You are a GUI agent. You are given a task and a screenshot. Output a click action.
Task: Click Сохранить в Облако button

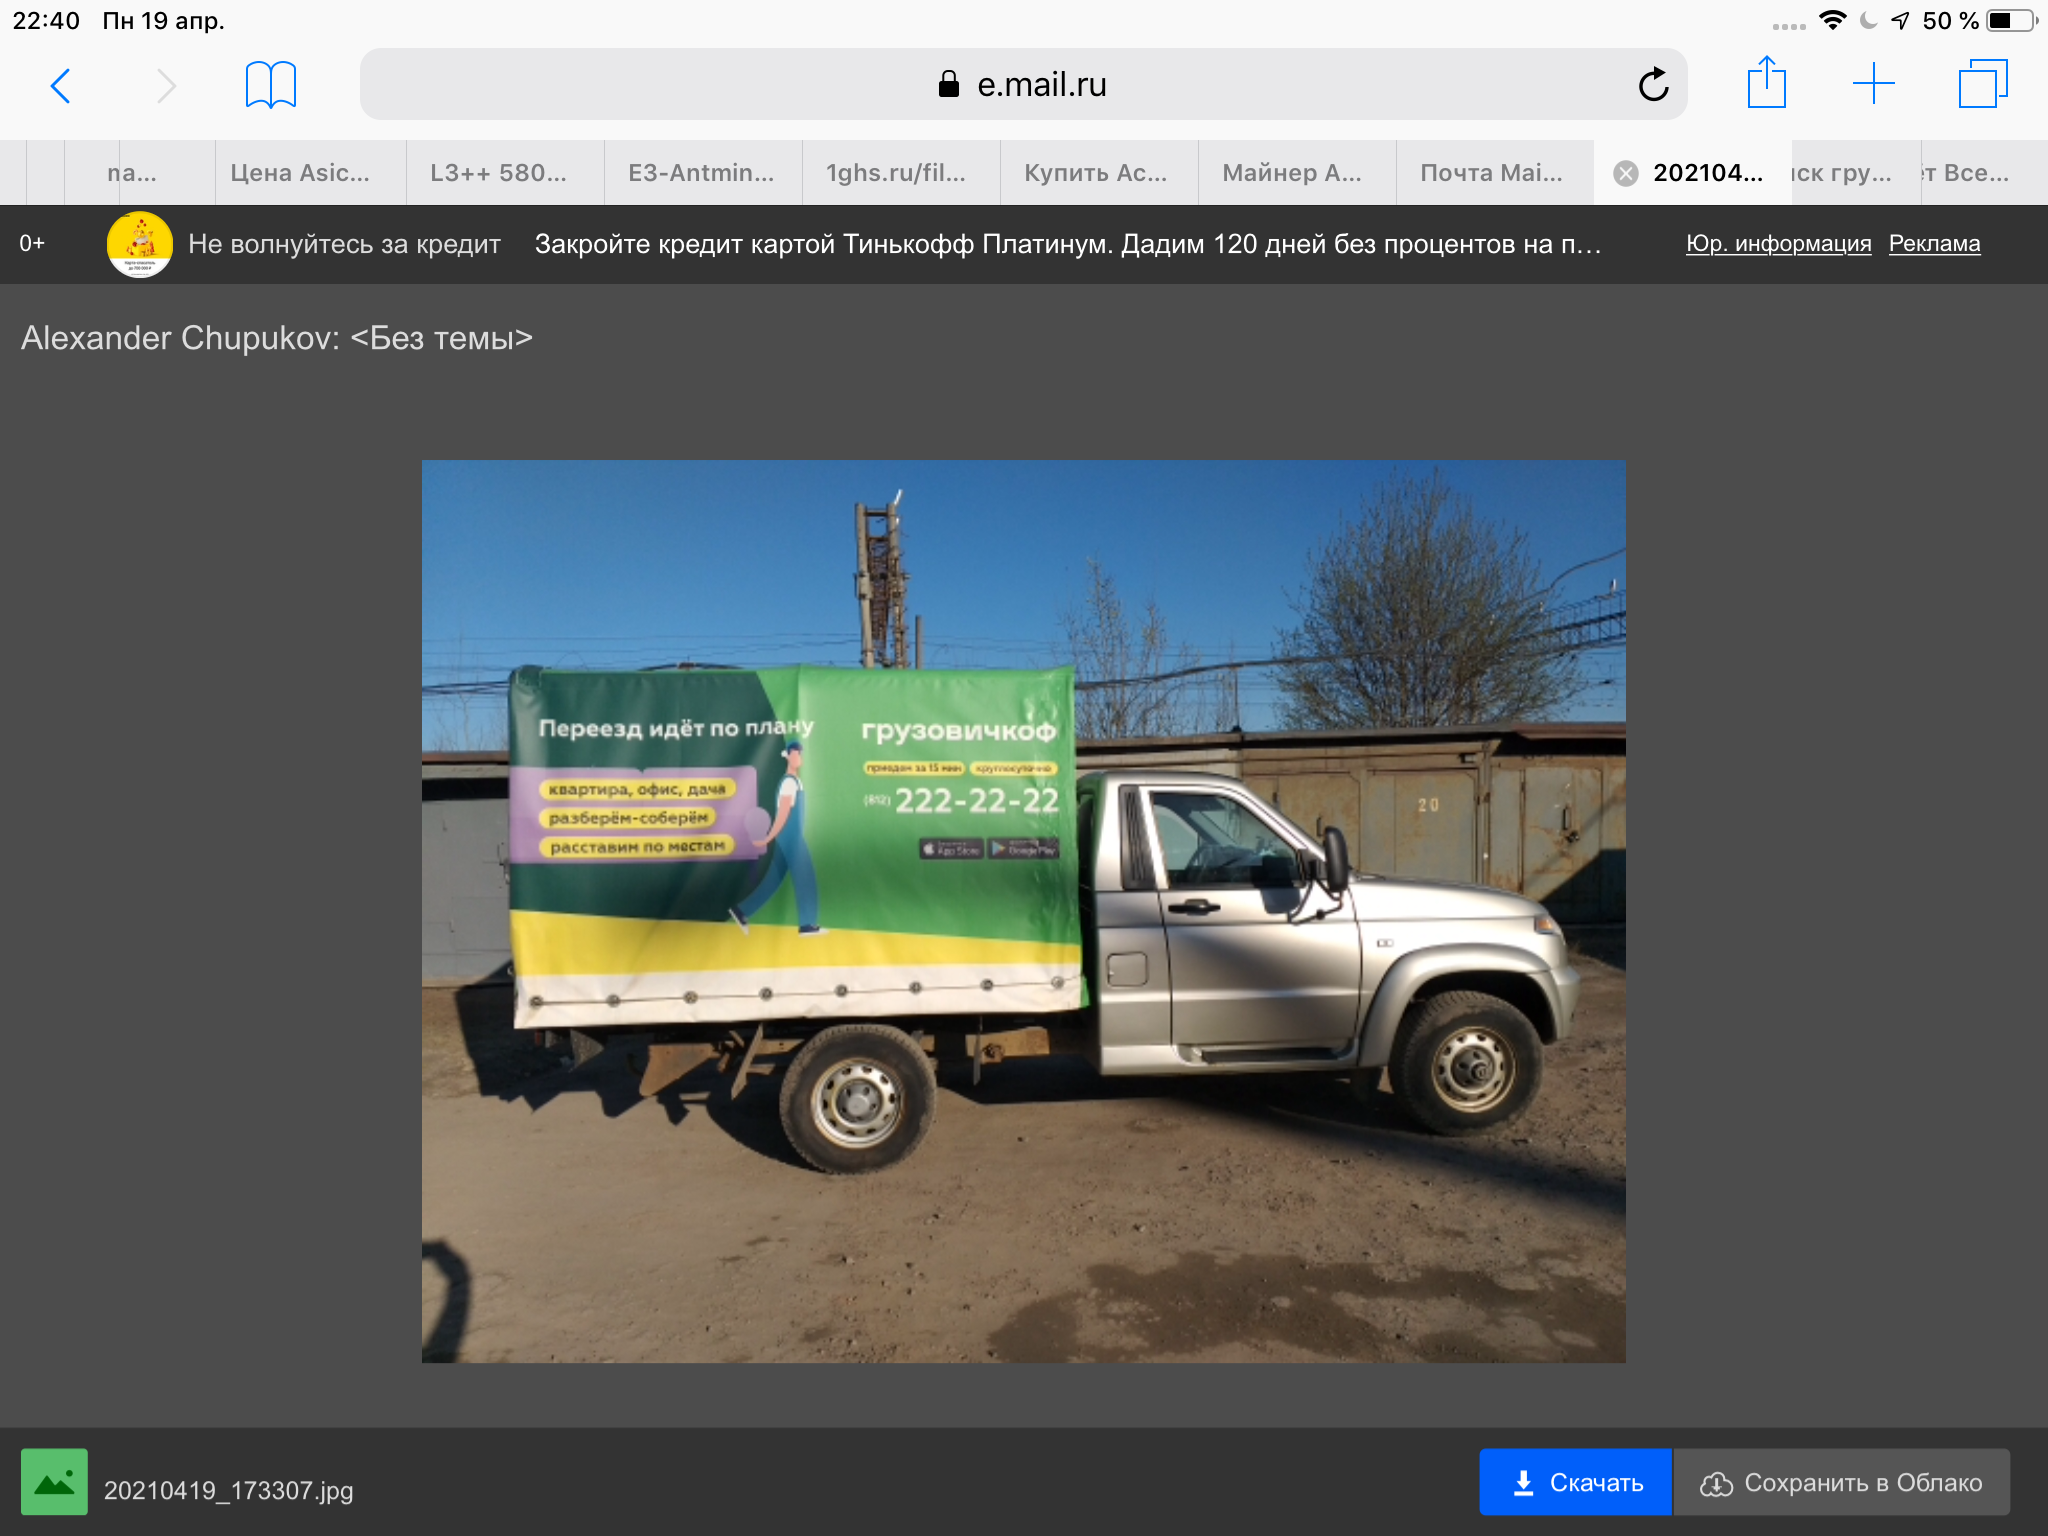[x=1841, y=1482]
